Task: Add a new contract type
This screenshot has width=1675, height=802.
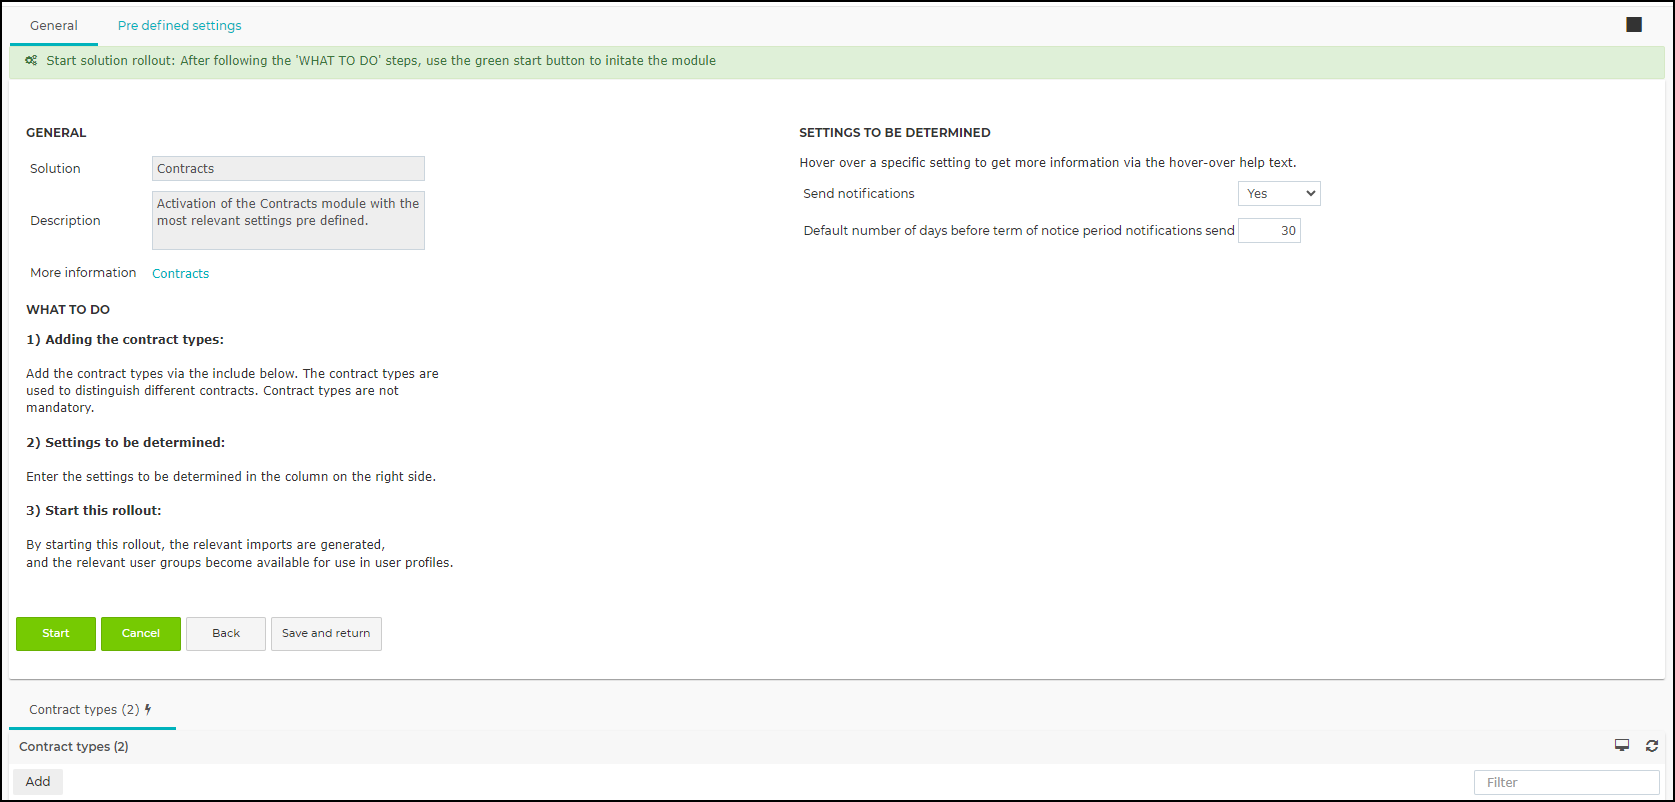Action: coord(38,782)
